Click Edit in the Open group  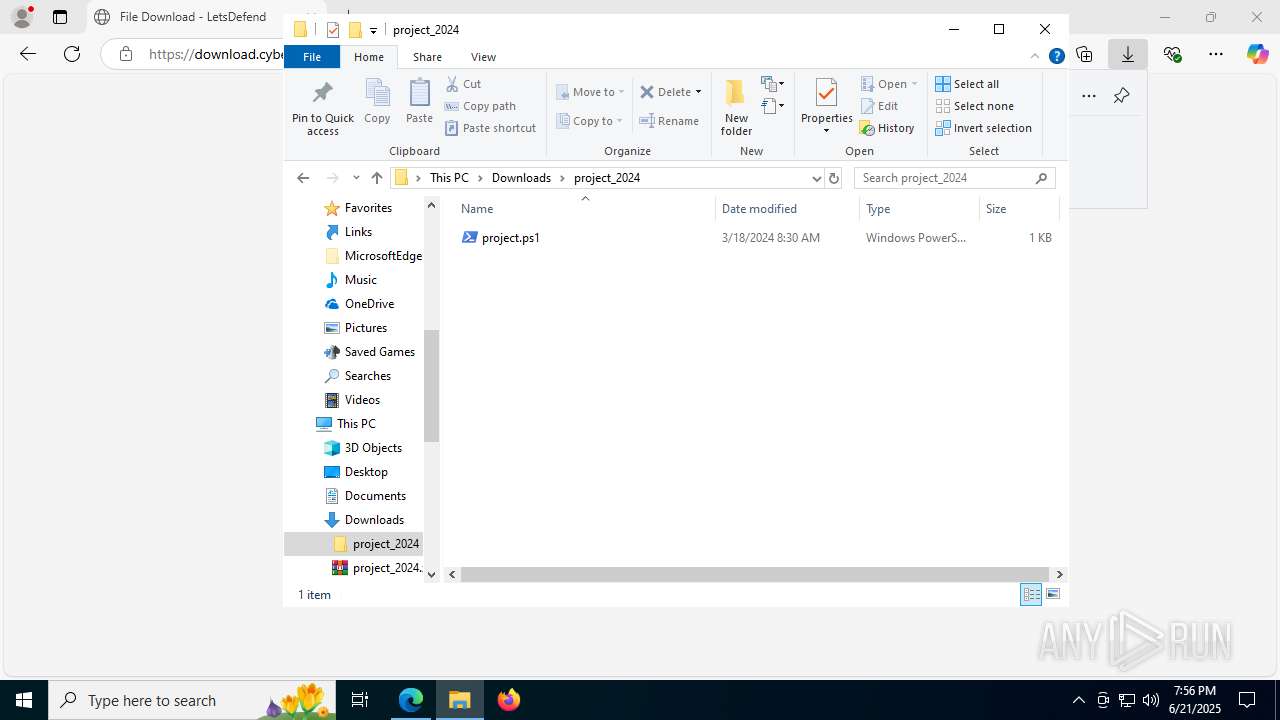click(x=878, y=106)
